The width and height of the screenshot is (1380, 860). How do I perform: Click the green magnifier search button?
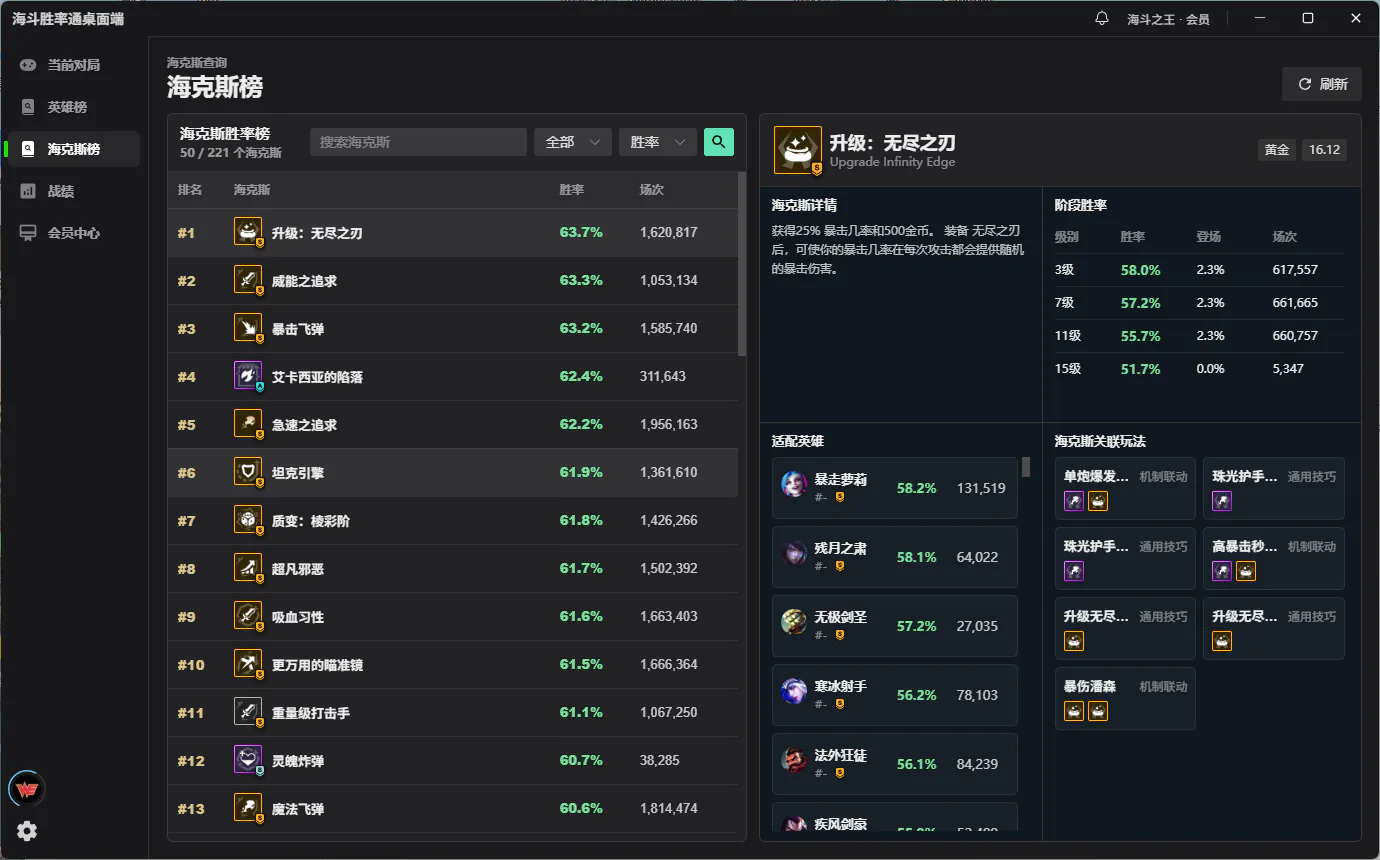(x=719, y=142)
